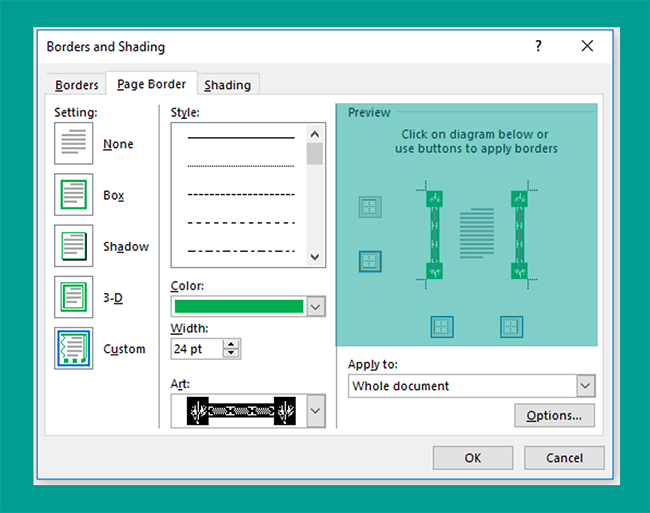This screenshot has height=513, width=650.
Task: Click the Style list scrollbar thumb
Action: (x=315, y=154)
